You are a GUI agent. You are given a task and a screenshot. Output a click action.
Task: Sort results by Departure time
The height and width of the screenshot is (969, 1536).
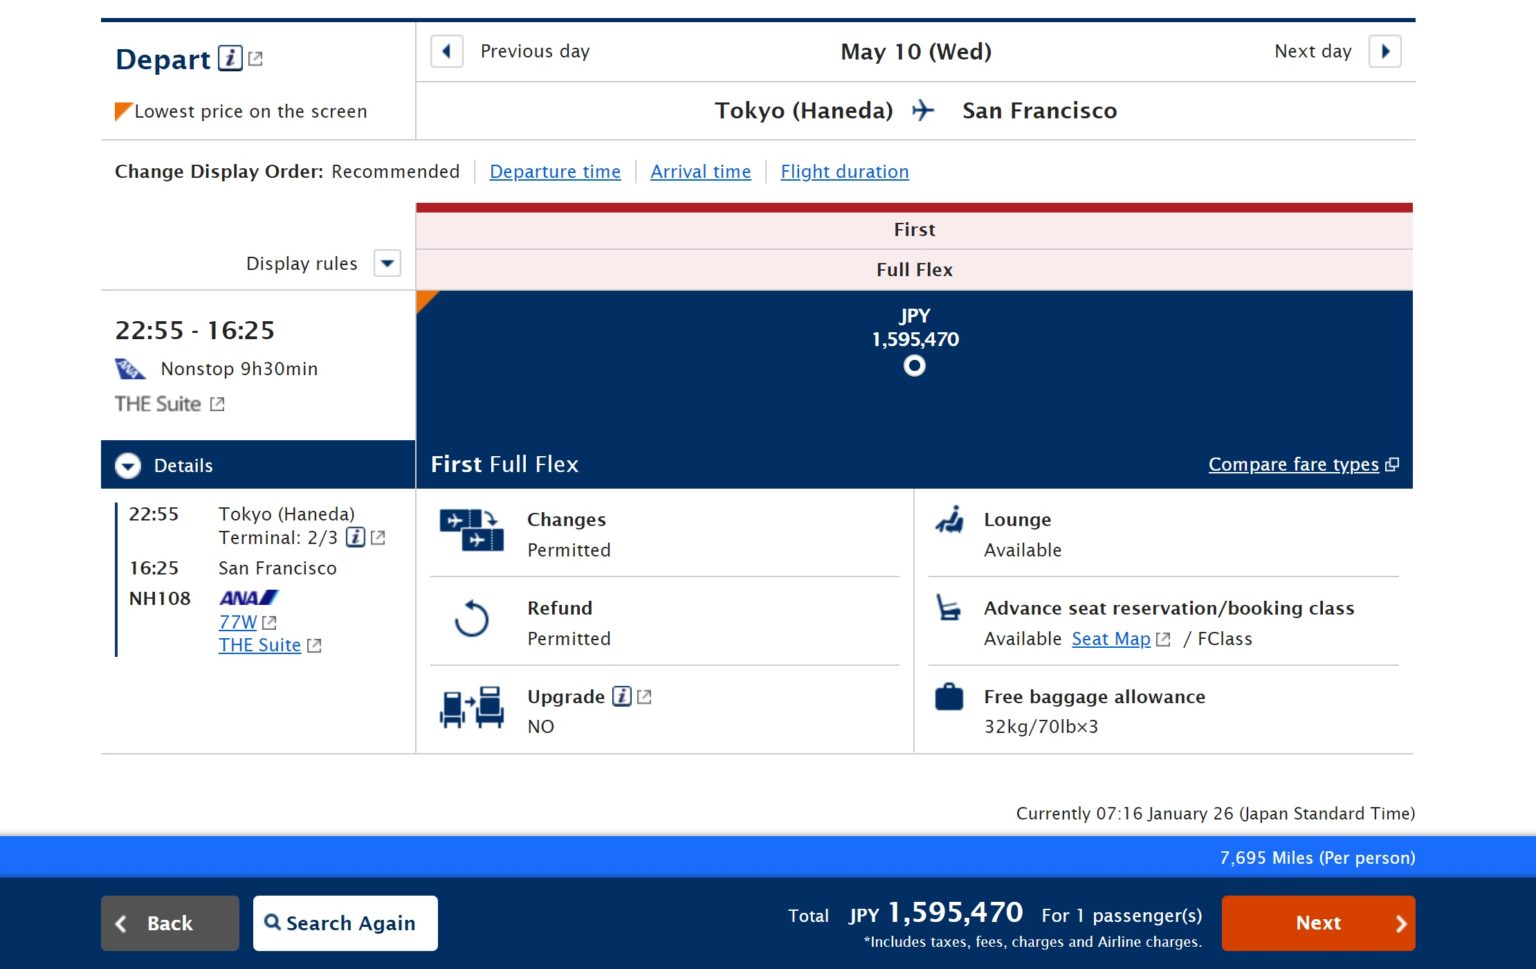(555, 171)
